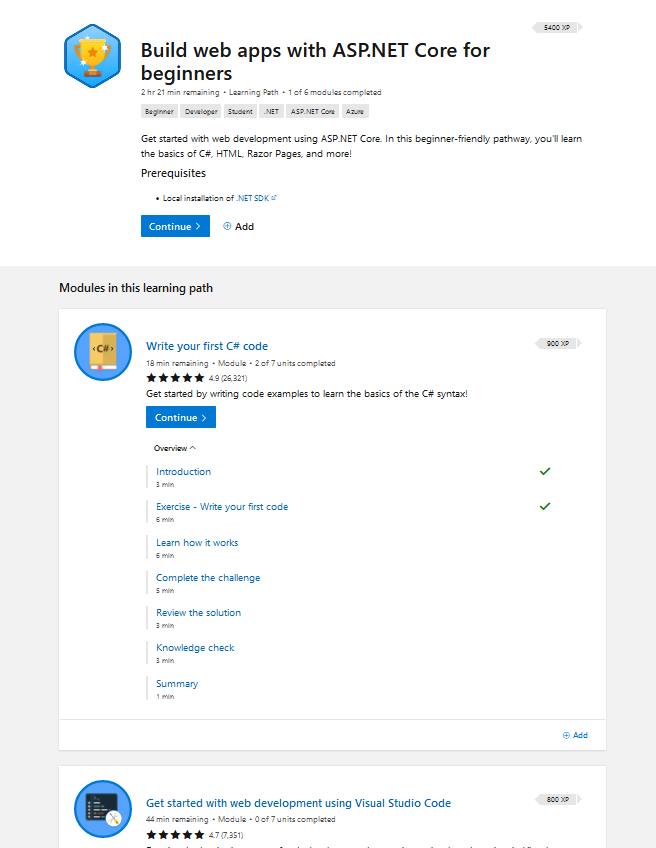
Task: Open the Learn how it works unit
Action: tap(197, 542)
